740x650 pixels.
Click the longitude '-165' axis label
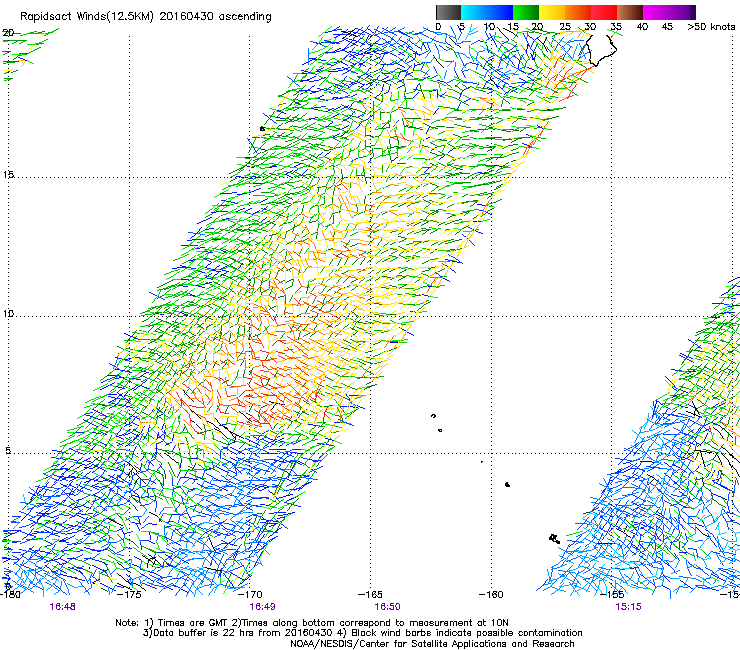pos(370,594)
